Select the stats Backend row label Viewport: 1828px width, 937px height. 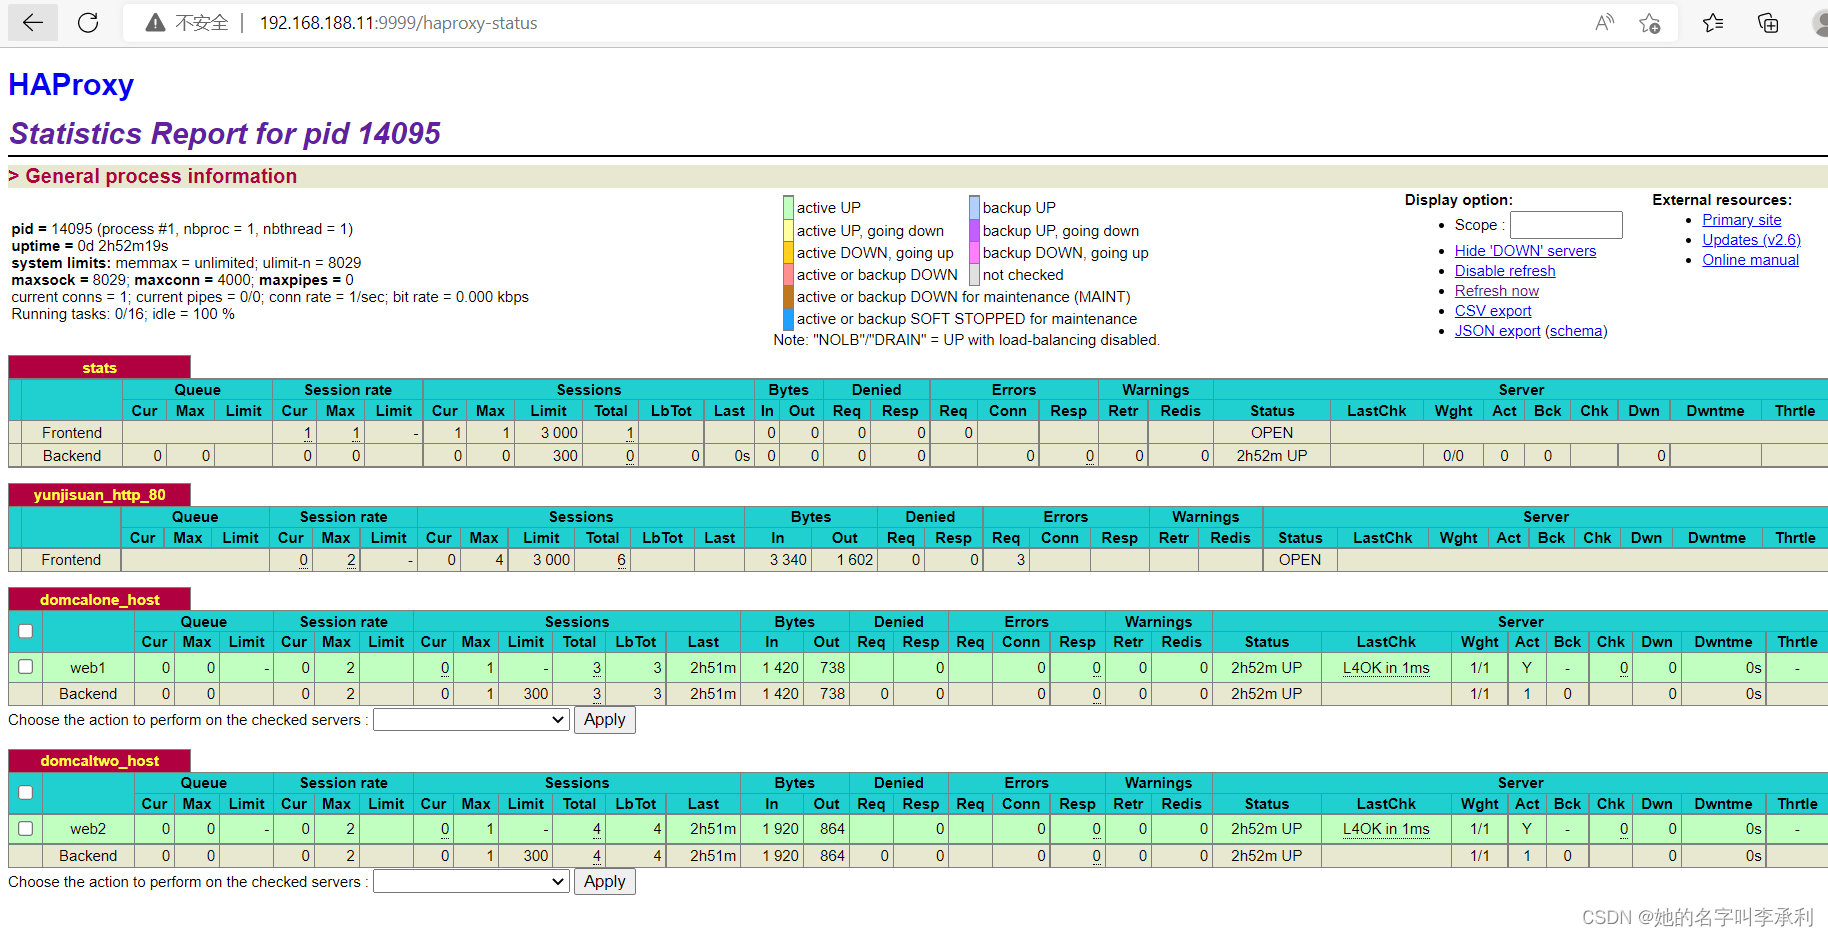(72, 455)
